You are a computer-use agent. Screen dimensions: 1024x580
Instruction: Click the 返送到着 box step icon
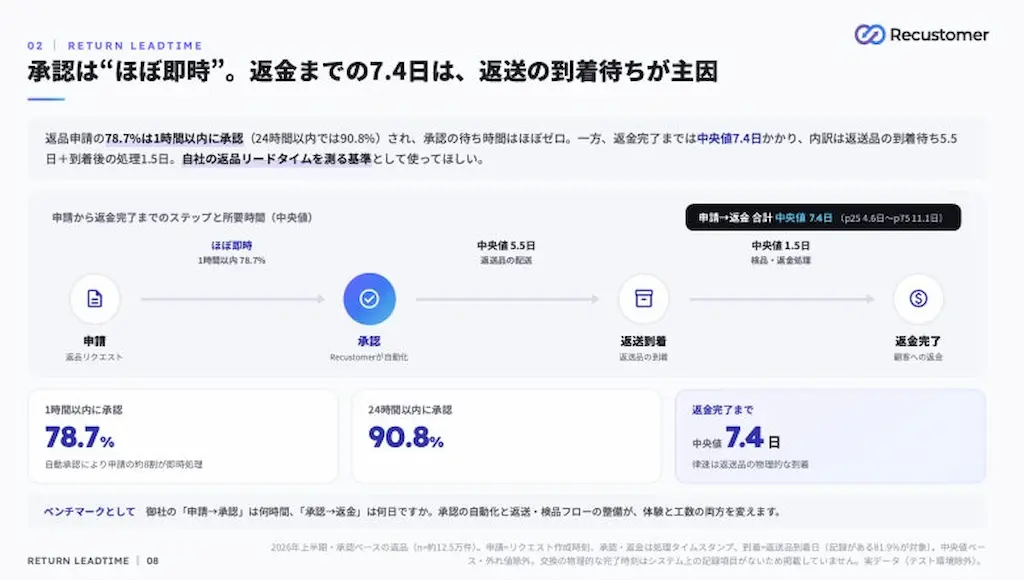[644, 298]
